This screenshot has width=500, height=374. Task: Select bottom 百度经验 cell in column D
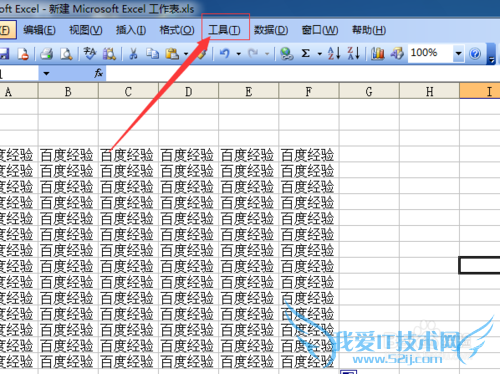[x=189, y=361]
